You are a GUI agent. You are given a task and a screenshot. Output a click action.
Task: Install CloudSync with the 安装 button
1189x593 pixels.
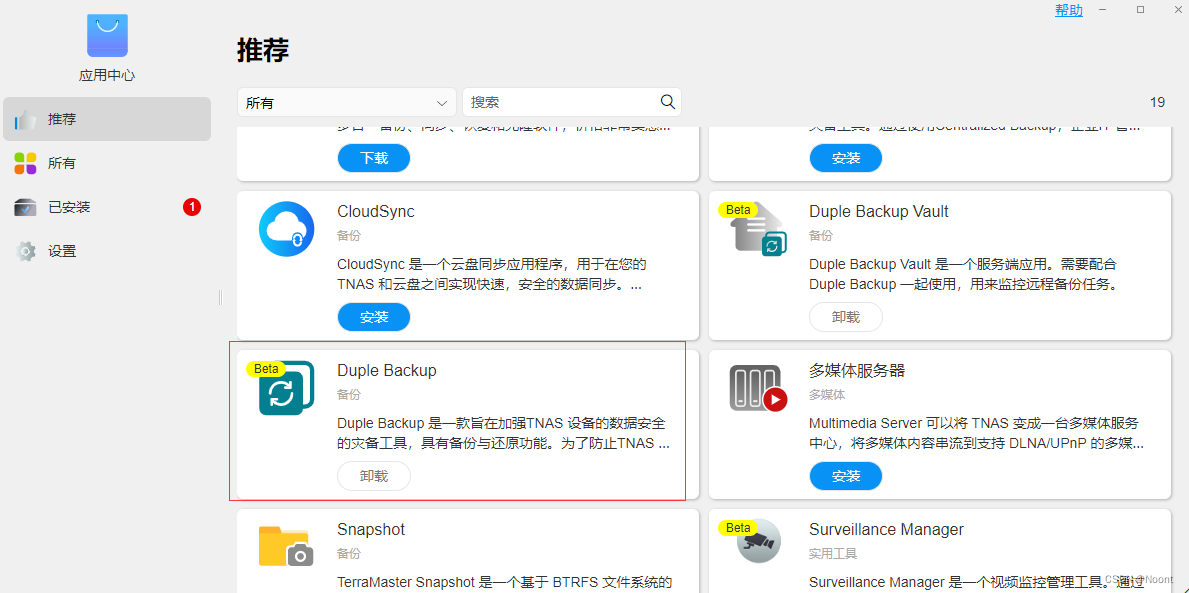(x=373, y=316)
